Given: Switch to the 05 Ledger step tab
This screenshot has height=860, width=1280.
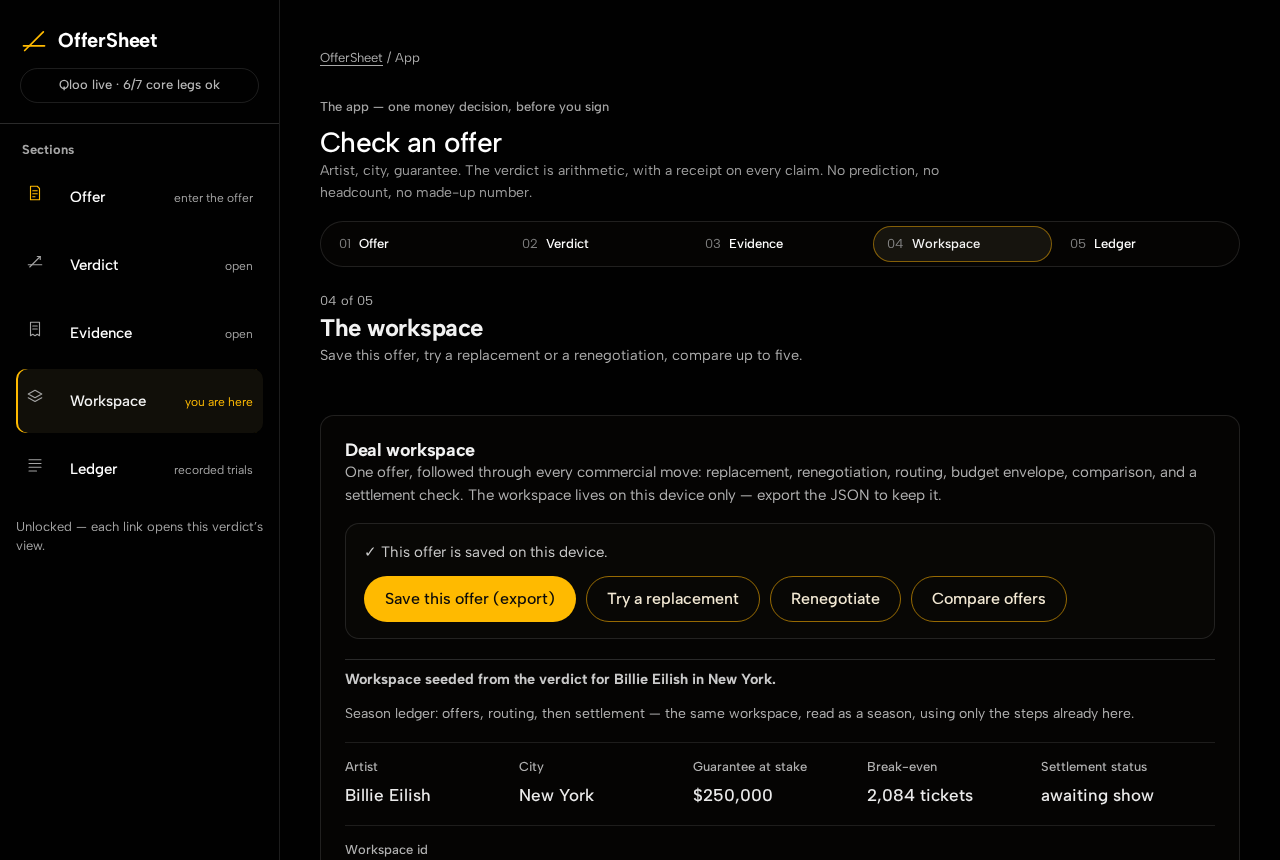Looking at the screenshot, I should coord(1145,244).
